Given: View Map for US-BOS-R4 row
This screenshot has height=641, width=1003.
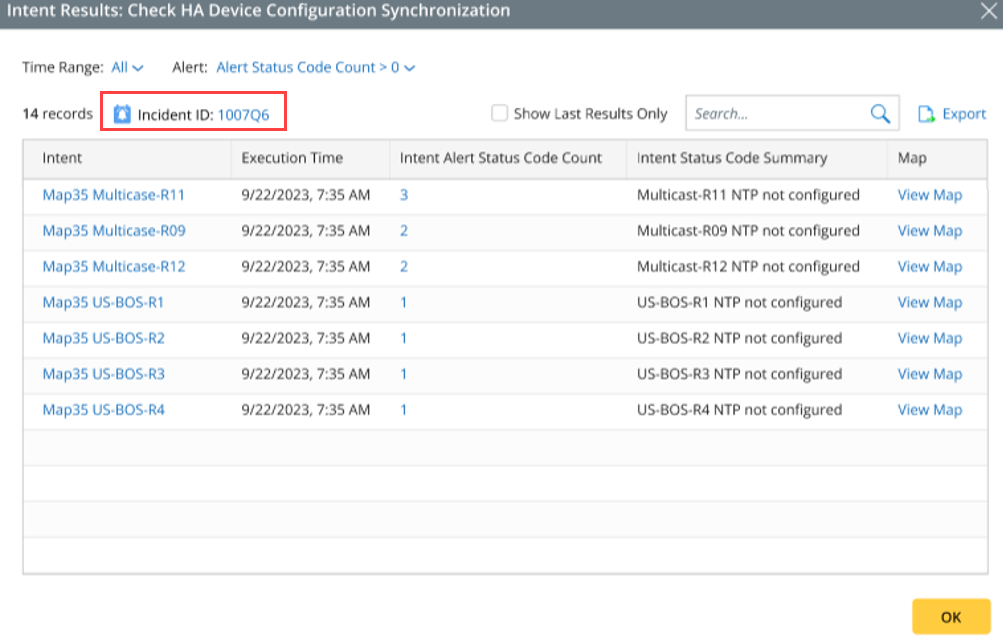Looking at the screenshot, I should tap(929, 410).
